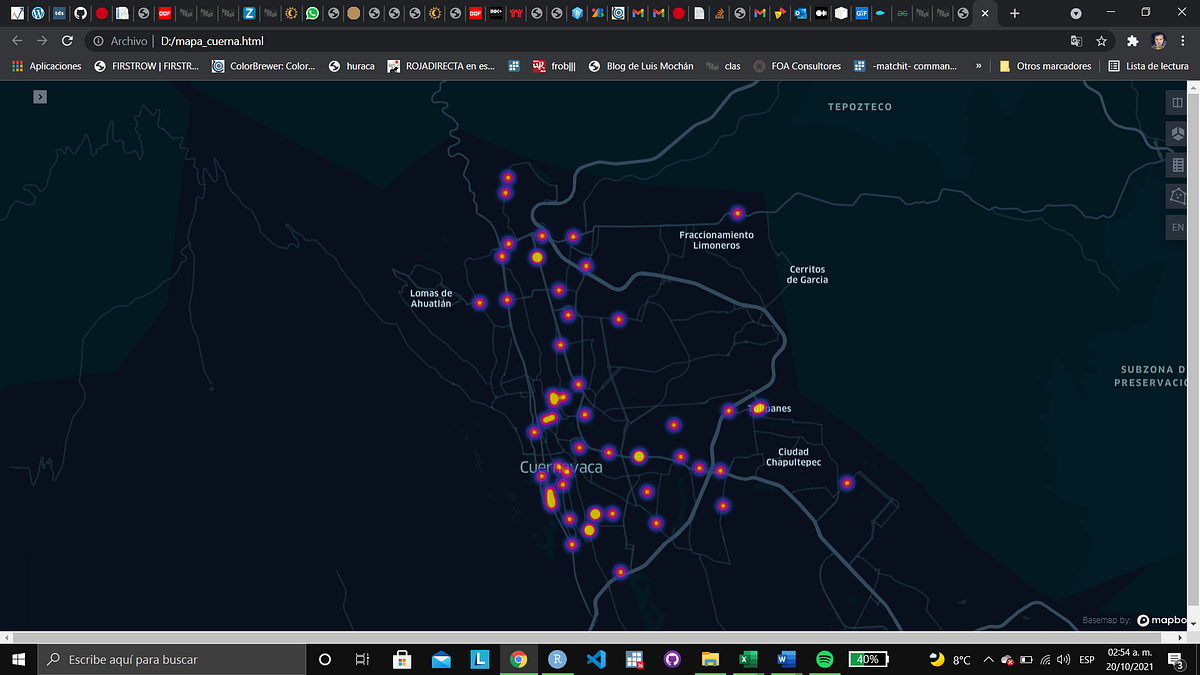
Task: Open the Chrome profile avatar
Action: [1159, 41]
